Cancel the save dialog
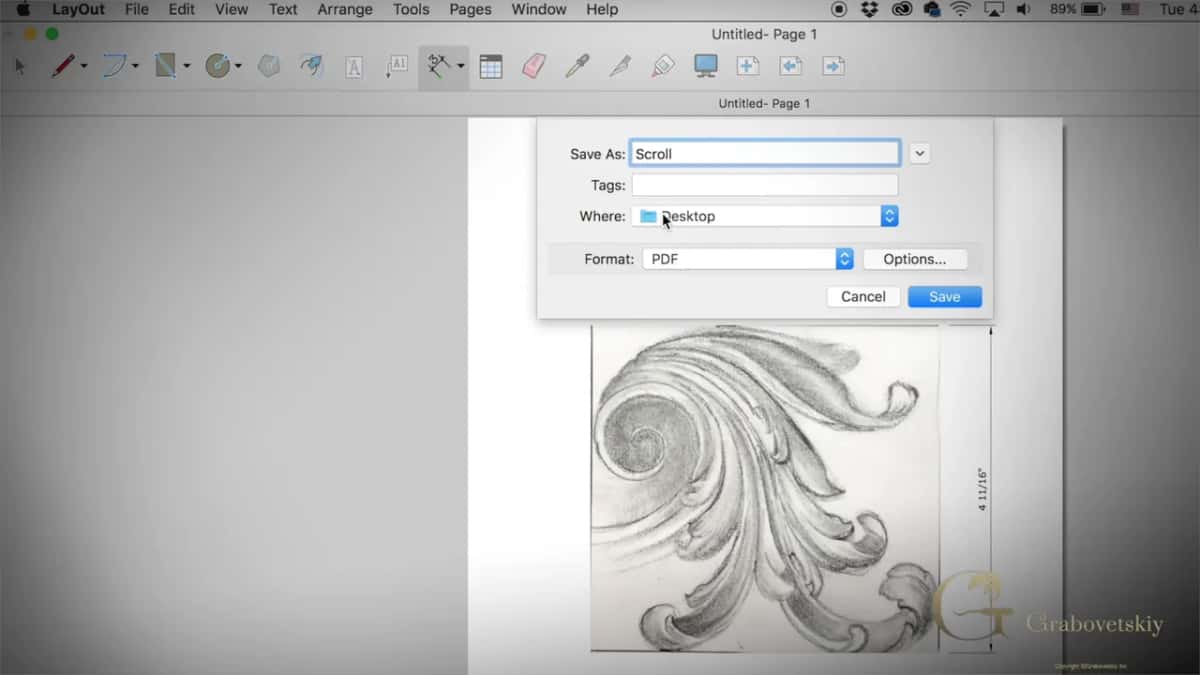The height and width of the screenshot is (675, 1200). (863, 297)
